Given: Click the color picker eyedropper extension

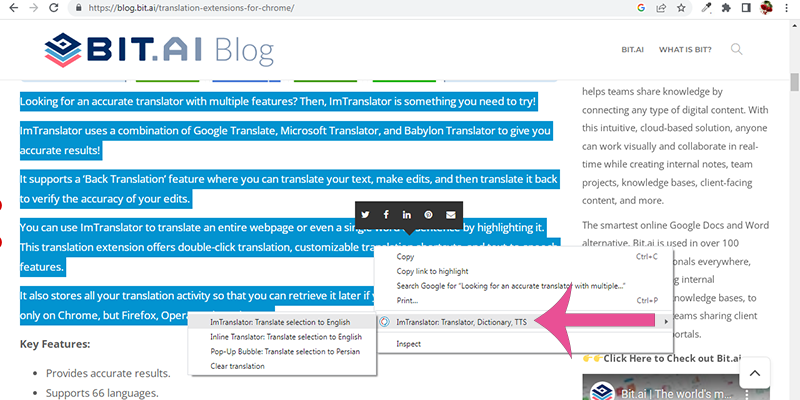Looking at the screenshot, I should coord(706,7).
